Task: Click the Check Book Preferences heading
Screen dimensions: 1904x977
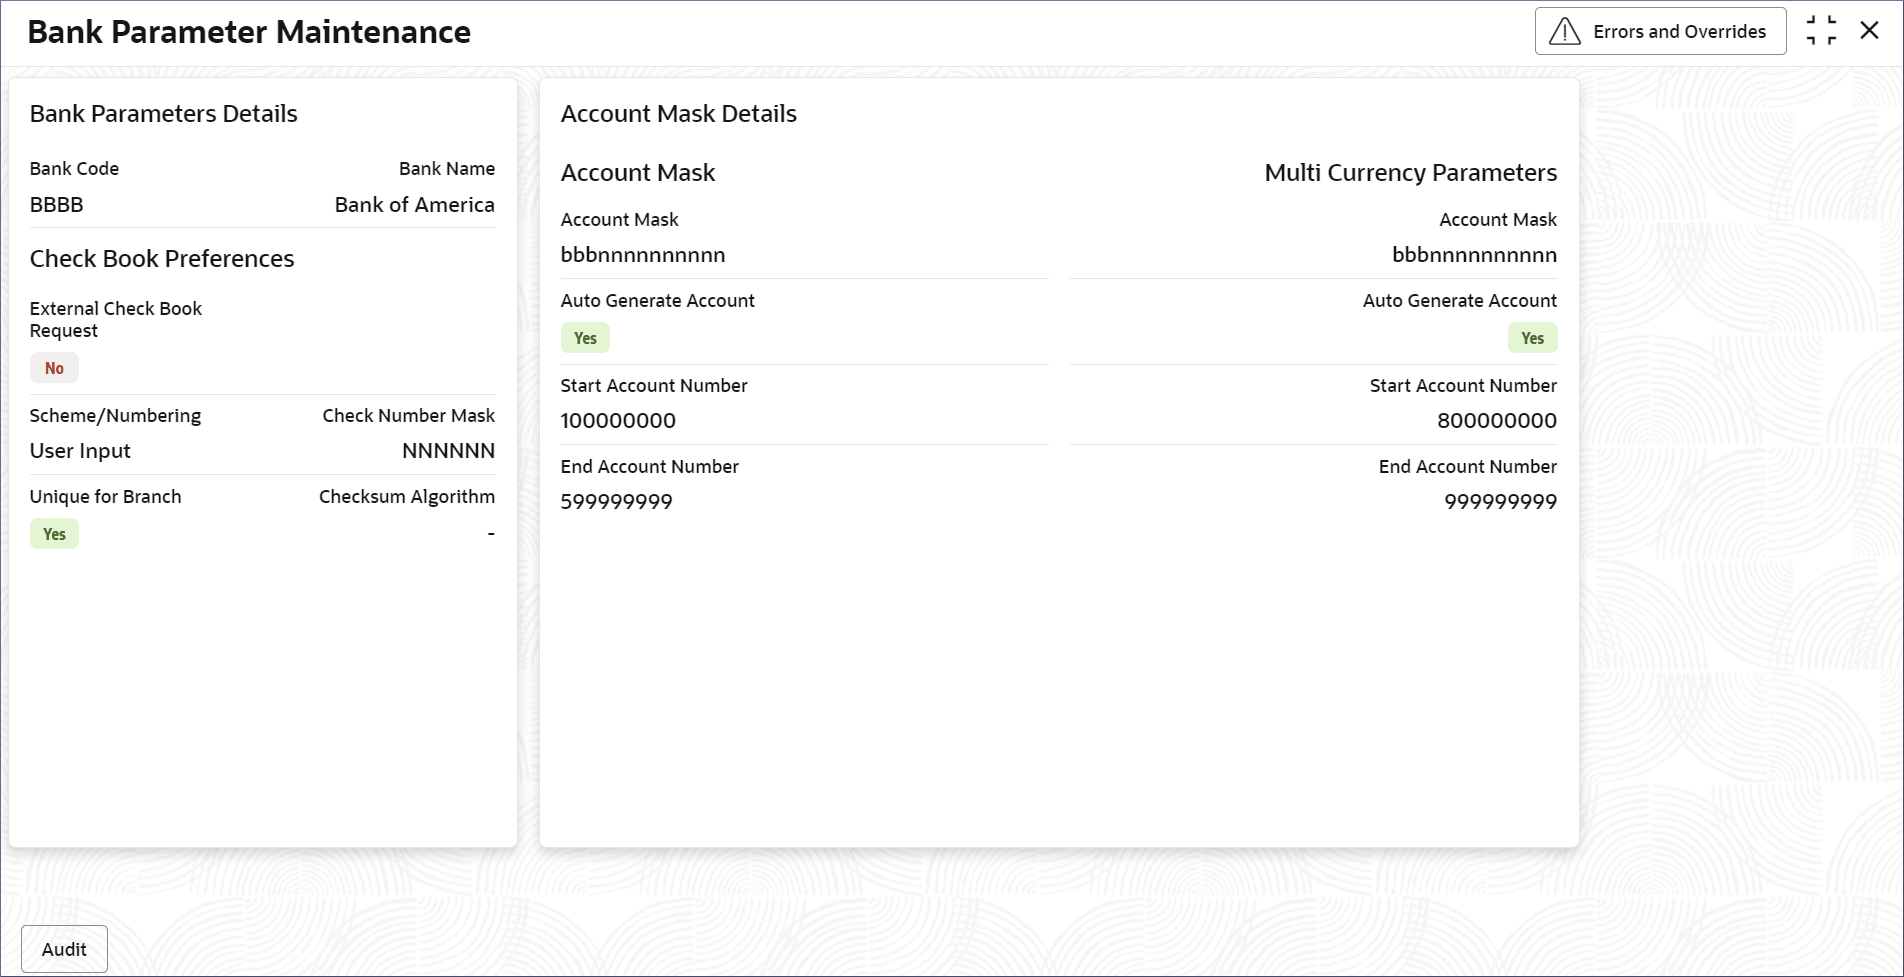Action: tap(162, 259)
